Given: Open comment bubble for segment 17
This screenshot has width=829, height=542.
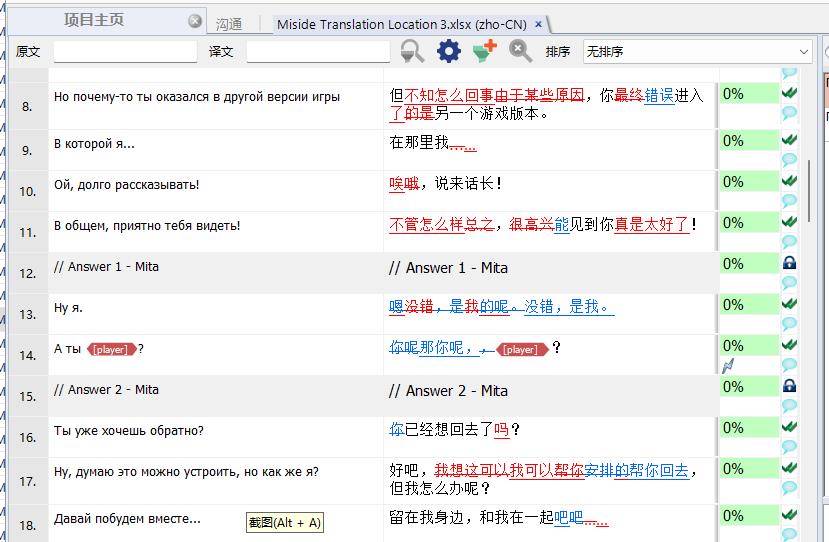Looking at the screenshot, I should click(789, 488).
